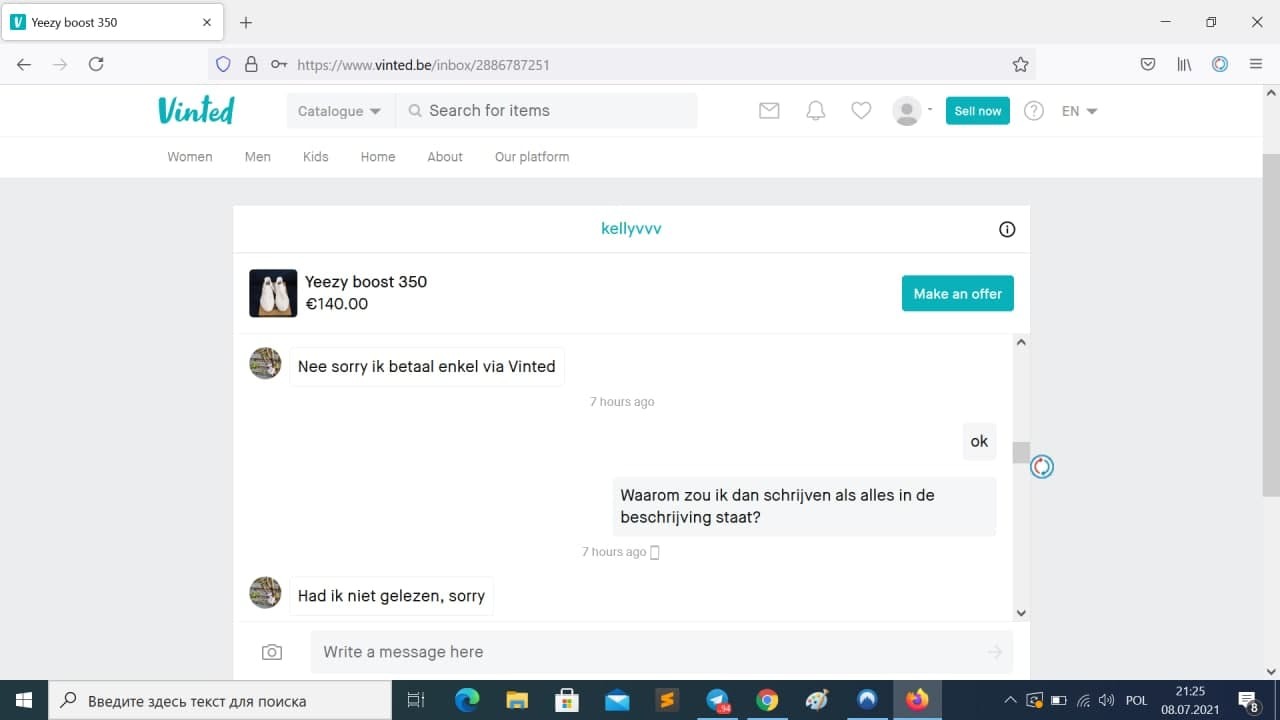Switch keyboard language POL indicator
The height and width of the screenshot is (720, 1280).
[x=1137, y=701]
